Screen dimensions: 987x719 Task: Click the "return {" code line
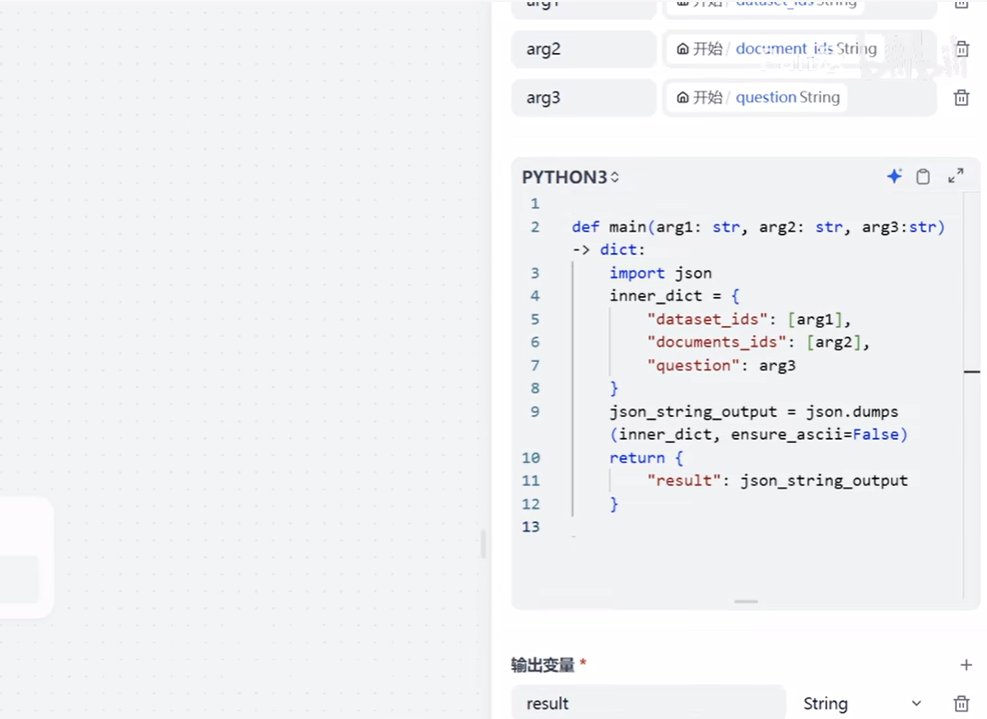tap(646, 458)
